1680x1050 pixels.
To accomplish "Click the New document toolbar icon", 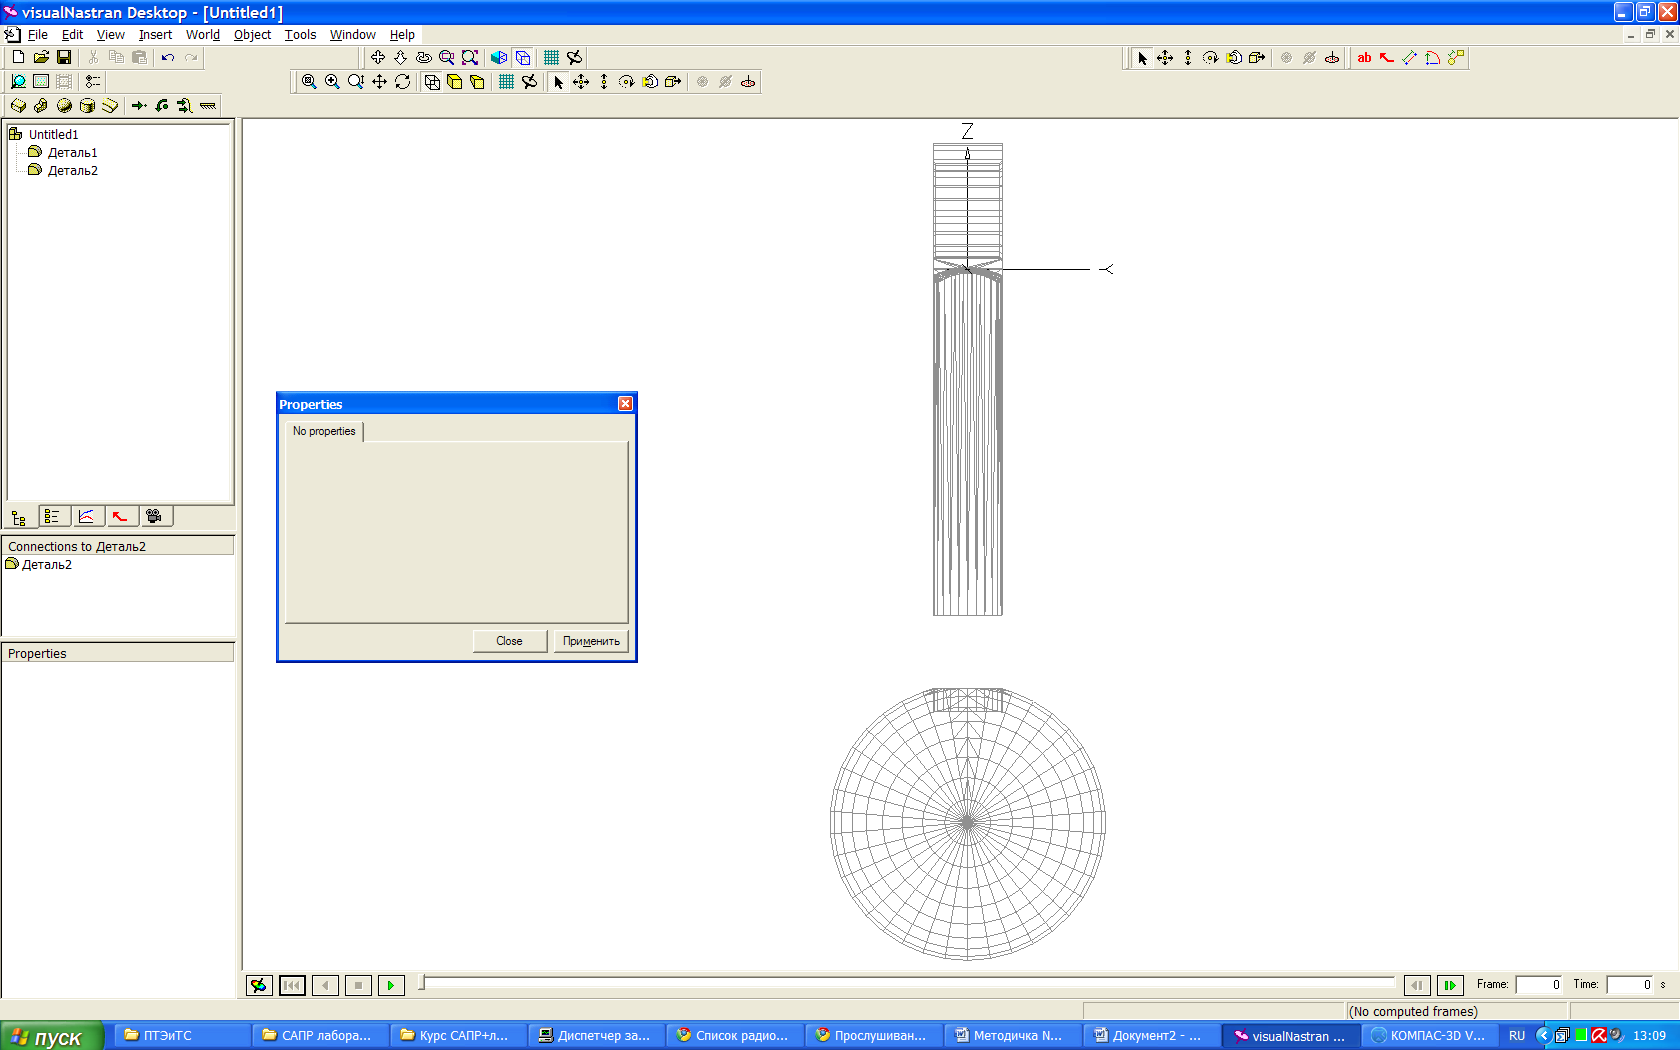I will (x=18, y=58).
